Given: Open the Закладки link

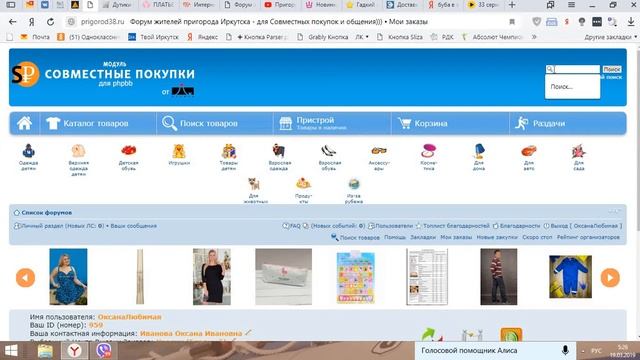Looking at the screenshot, I should pyautogui.click(x=423, y=237).
